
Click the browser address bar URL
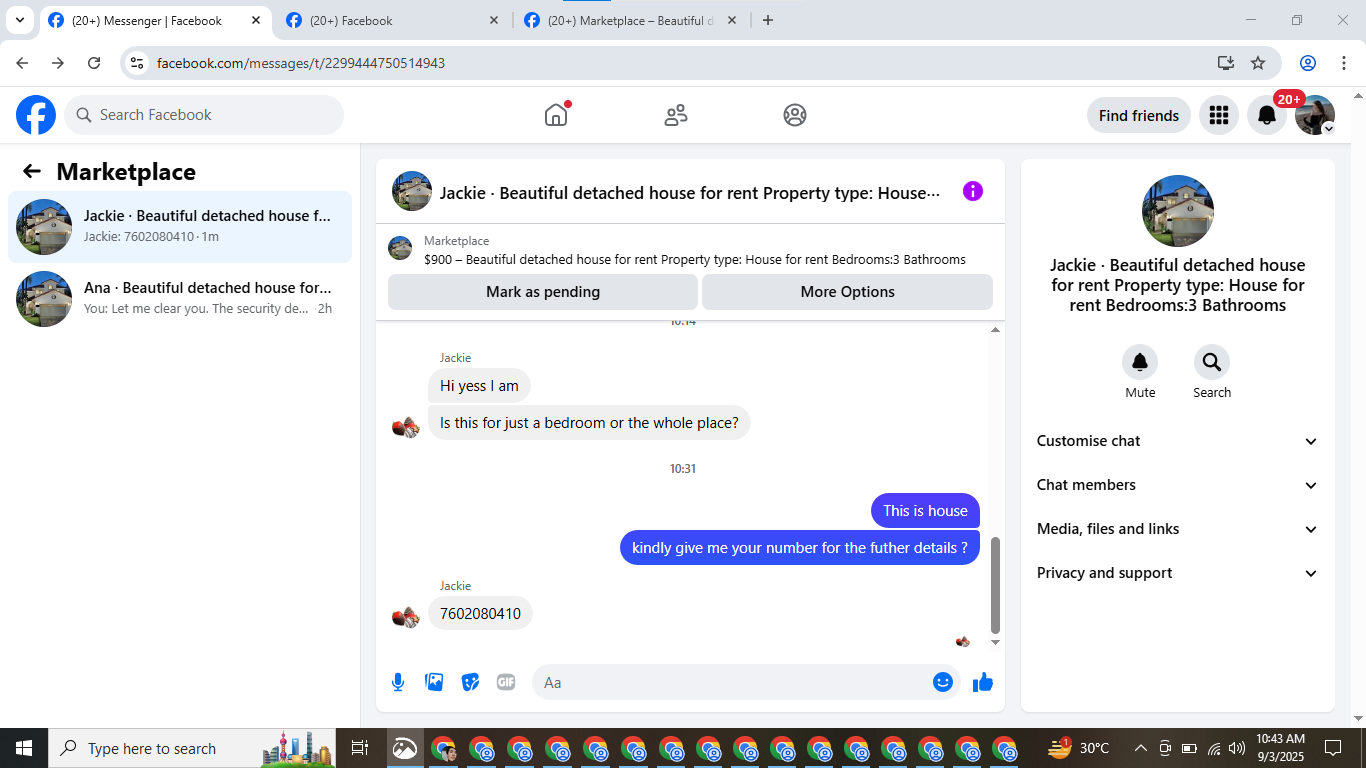(x=301, y=63)
